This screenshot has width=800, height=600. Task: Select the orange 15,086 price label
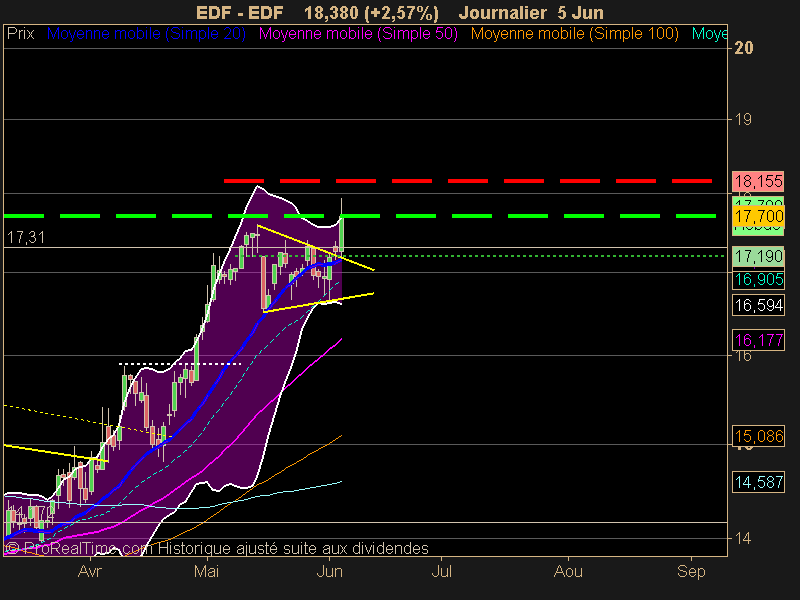coord(759,436)
